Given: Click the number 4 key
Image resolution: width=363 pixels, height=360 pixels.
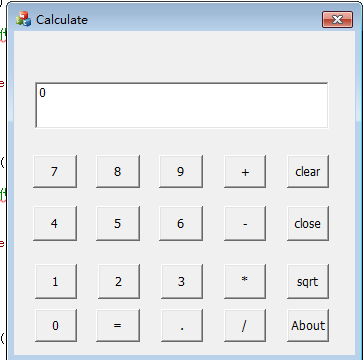Looking at the screenshot, I should (55, 223).
